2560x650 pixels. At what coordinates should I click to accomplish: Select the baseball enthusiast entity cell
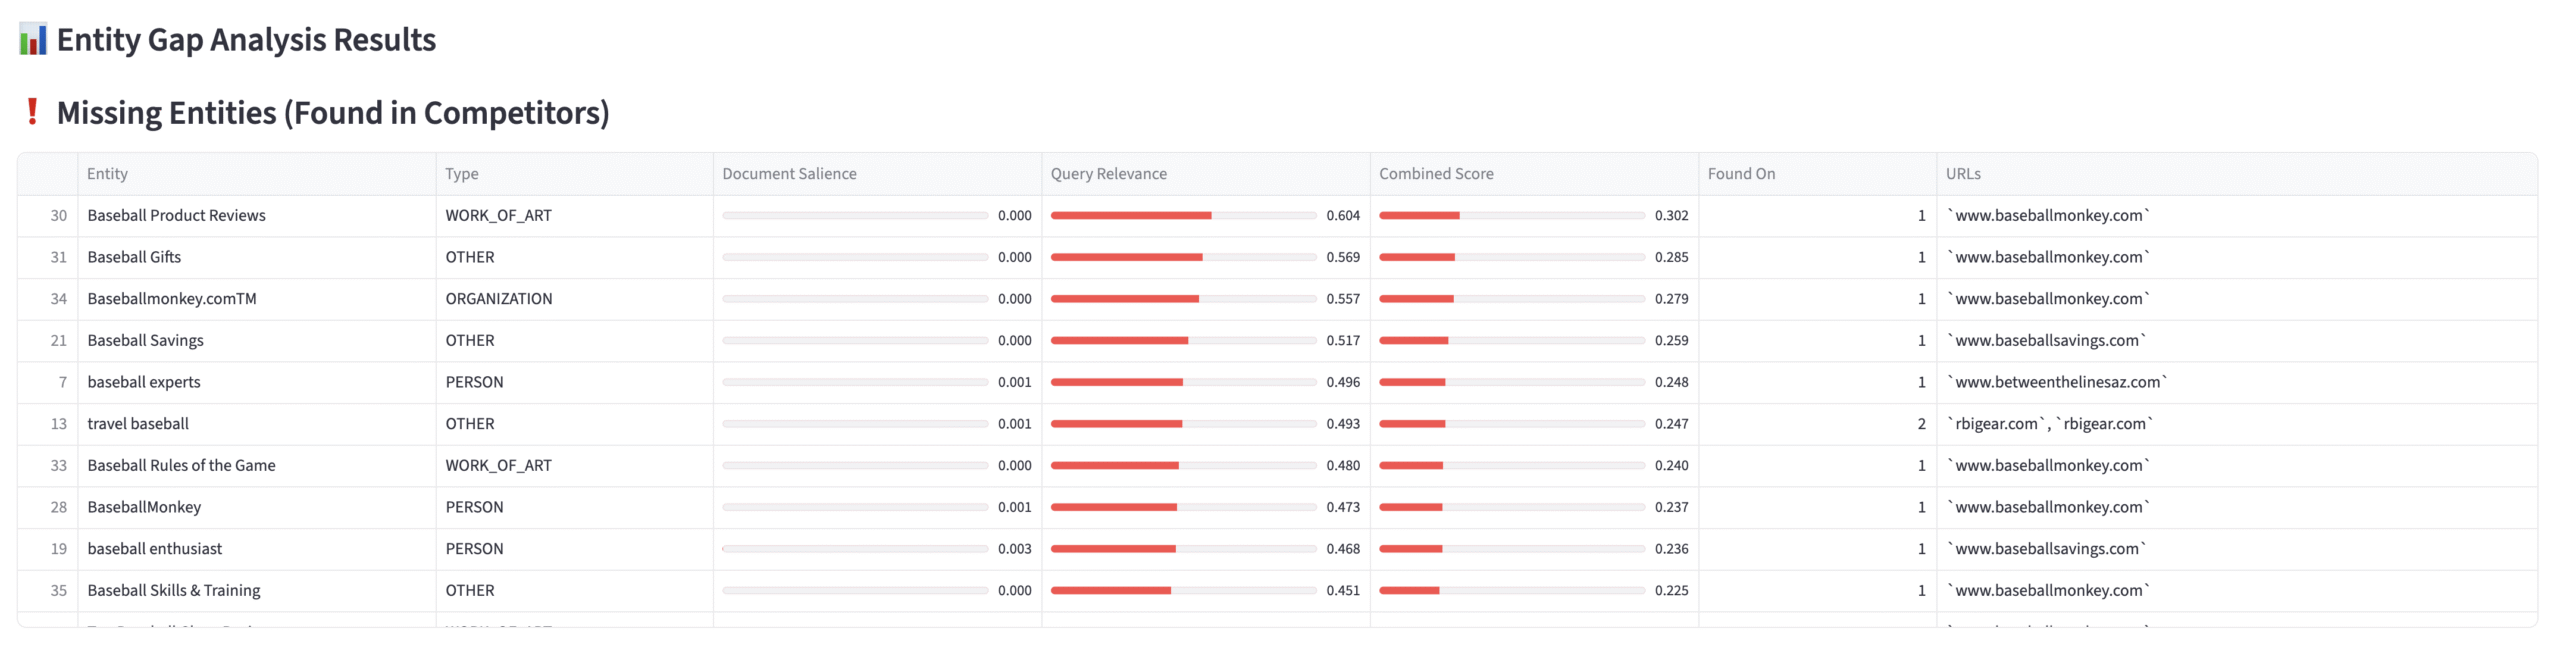(155, 549)
